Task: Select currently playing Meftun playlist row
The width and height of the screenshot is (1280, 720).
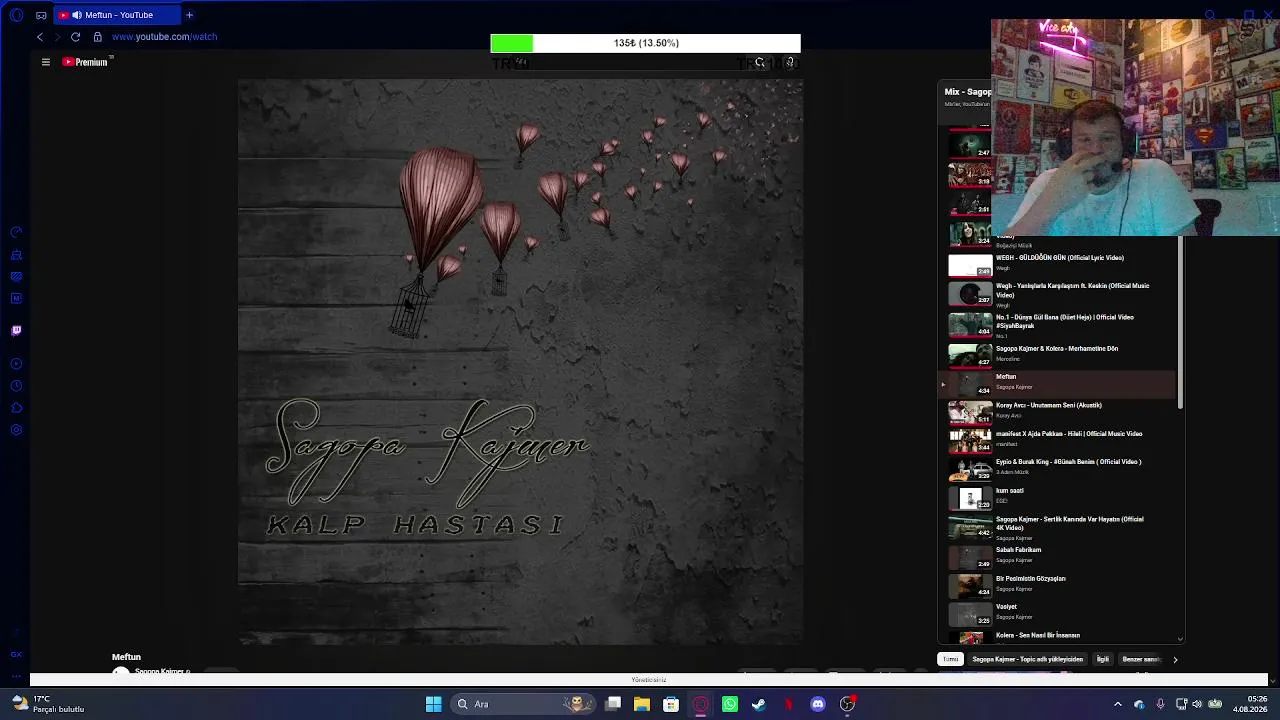Action: click(1057, 383)
